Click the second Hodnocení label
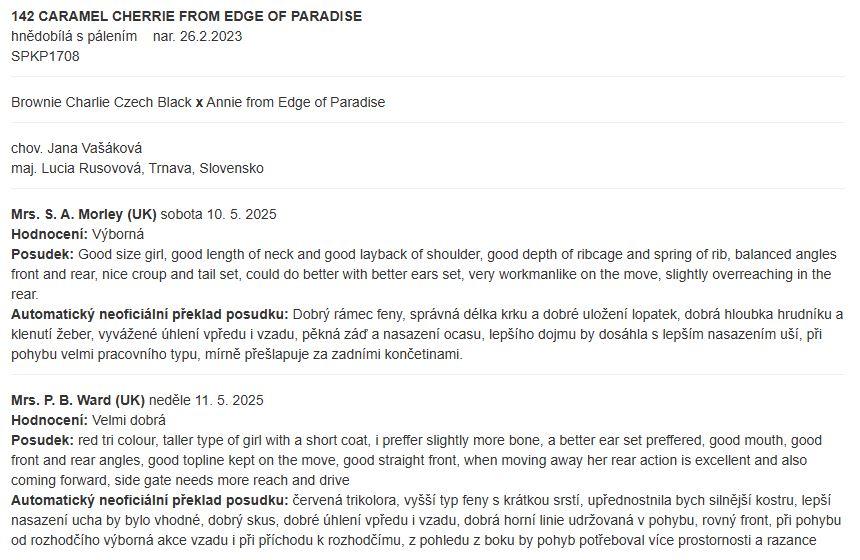This screenshot has width=860, height=560. [49, 421]
